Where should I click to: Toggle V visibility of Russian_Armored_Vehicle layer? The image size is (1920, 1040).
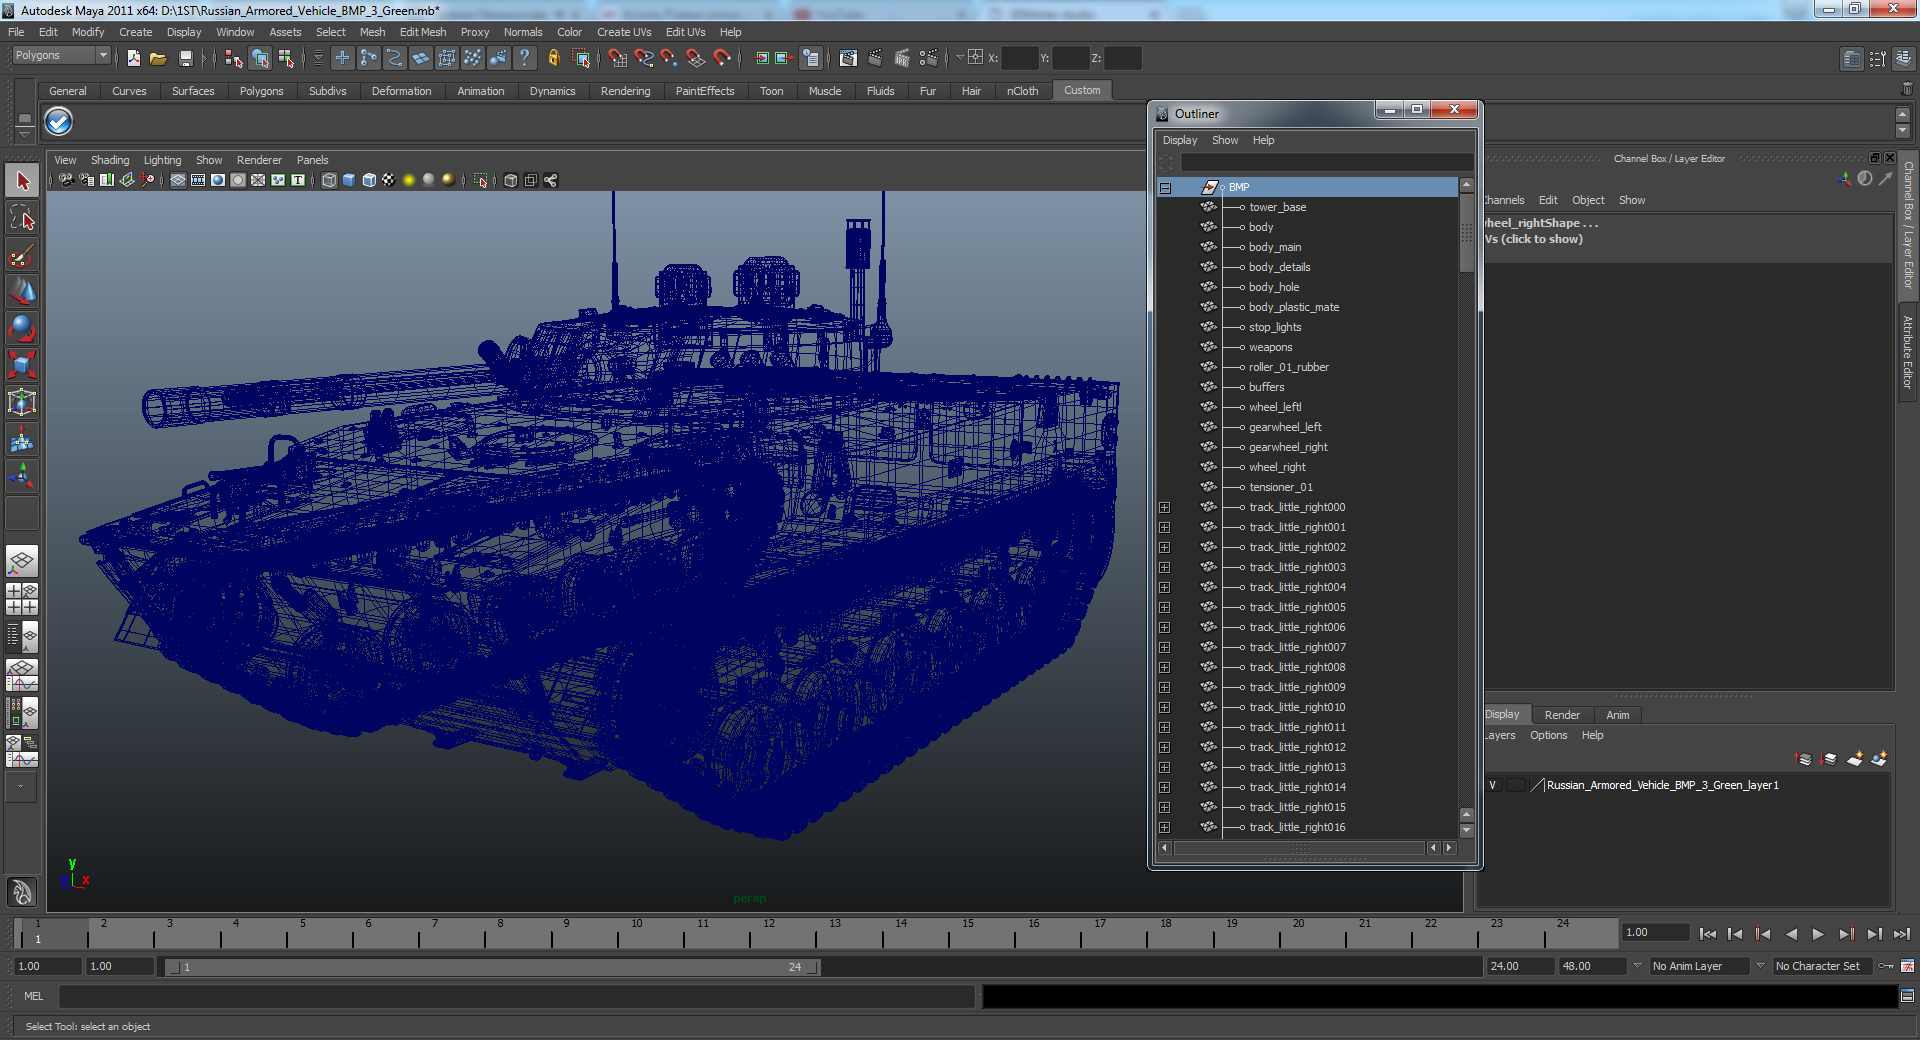point(1492,785)
